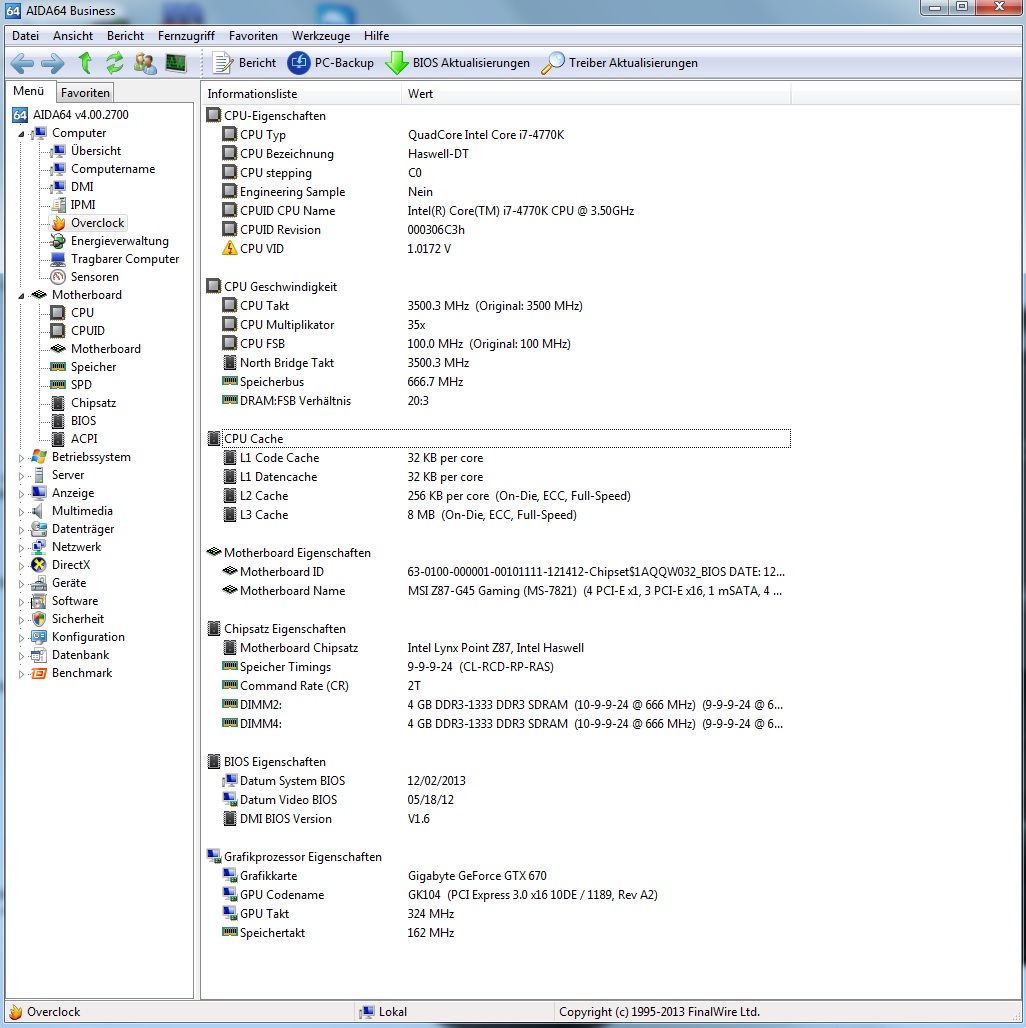Open the Hilfe menu
Image resolution: width=1026 pixels, height=1028 pixels.
click(x=376, y=36)
